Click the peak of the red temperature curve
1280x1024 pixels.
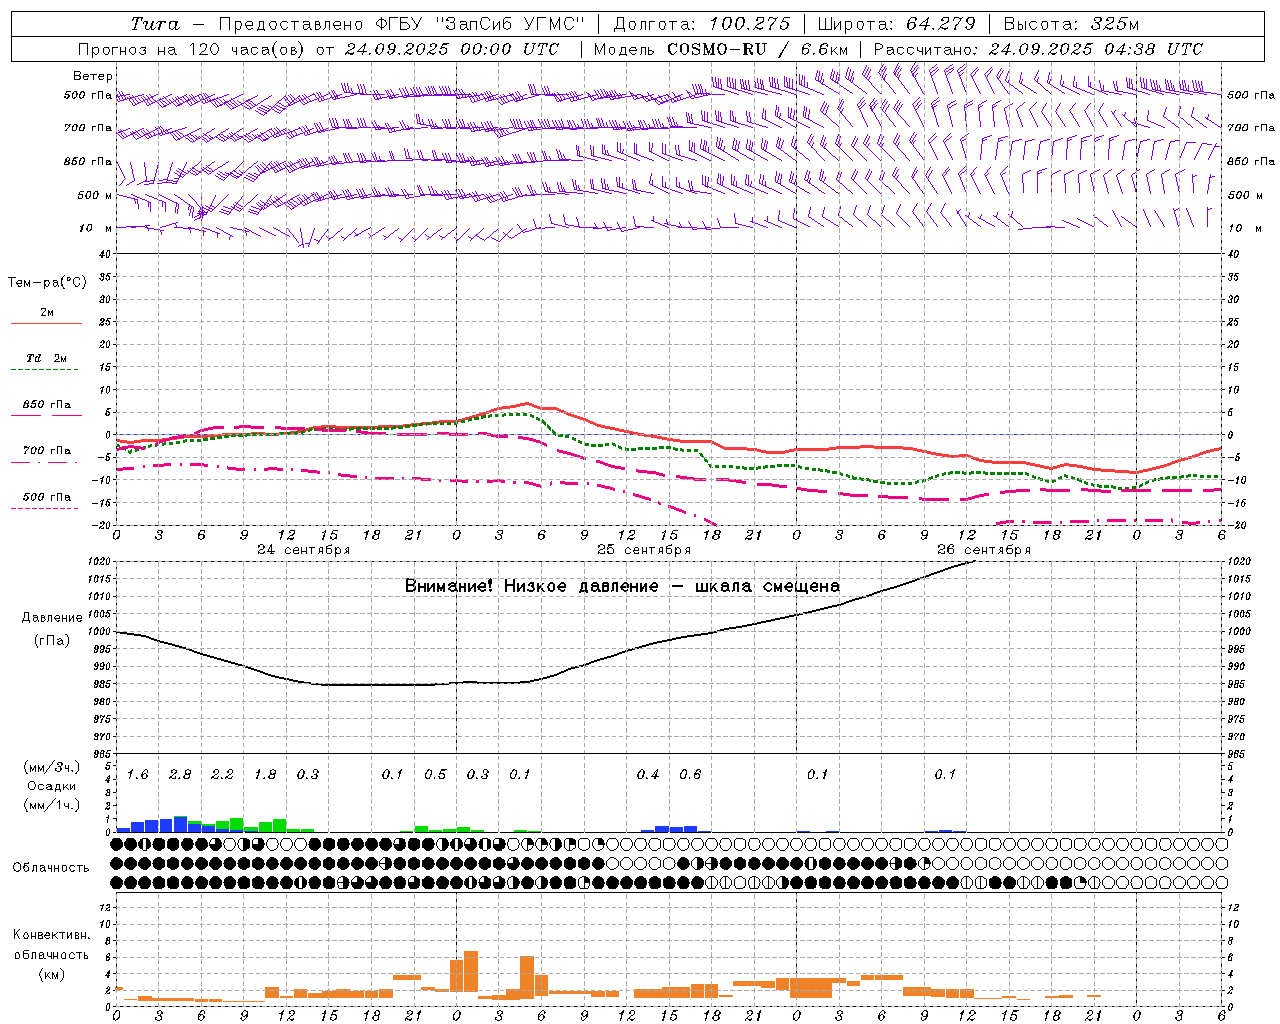pos(527,403)
